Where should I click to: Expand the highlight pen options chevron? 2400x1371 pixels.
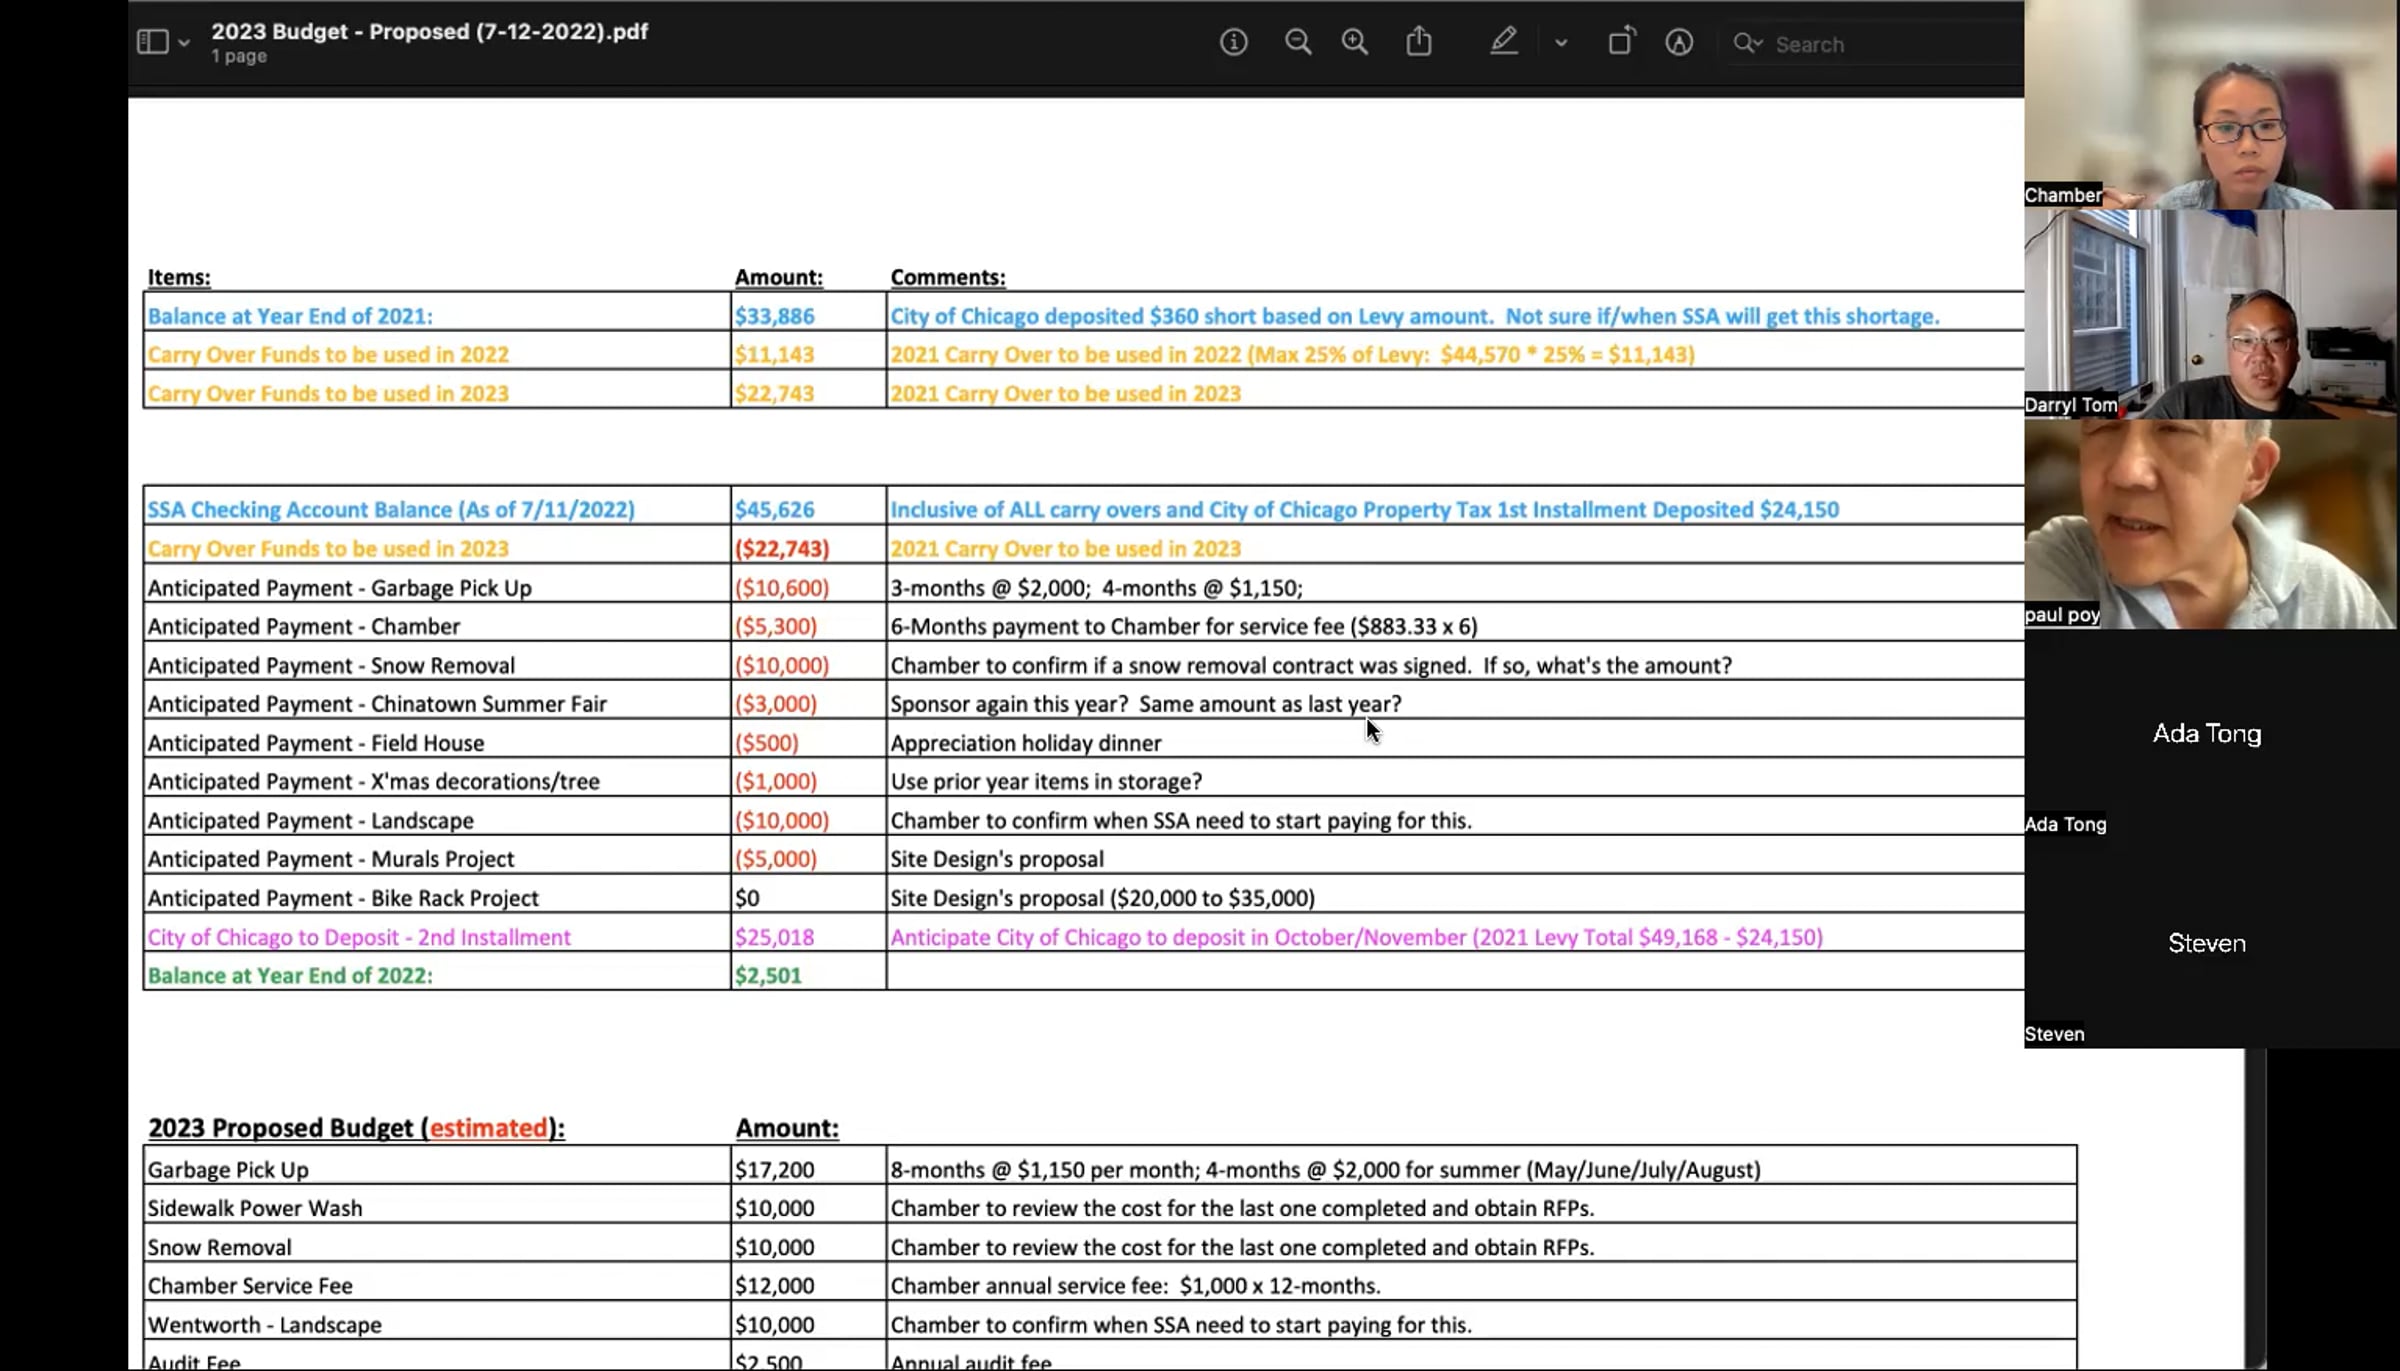point(1561,43)
